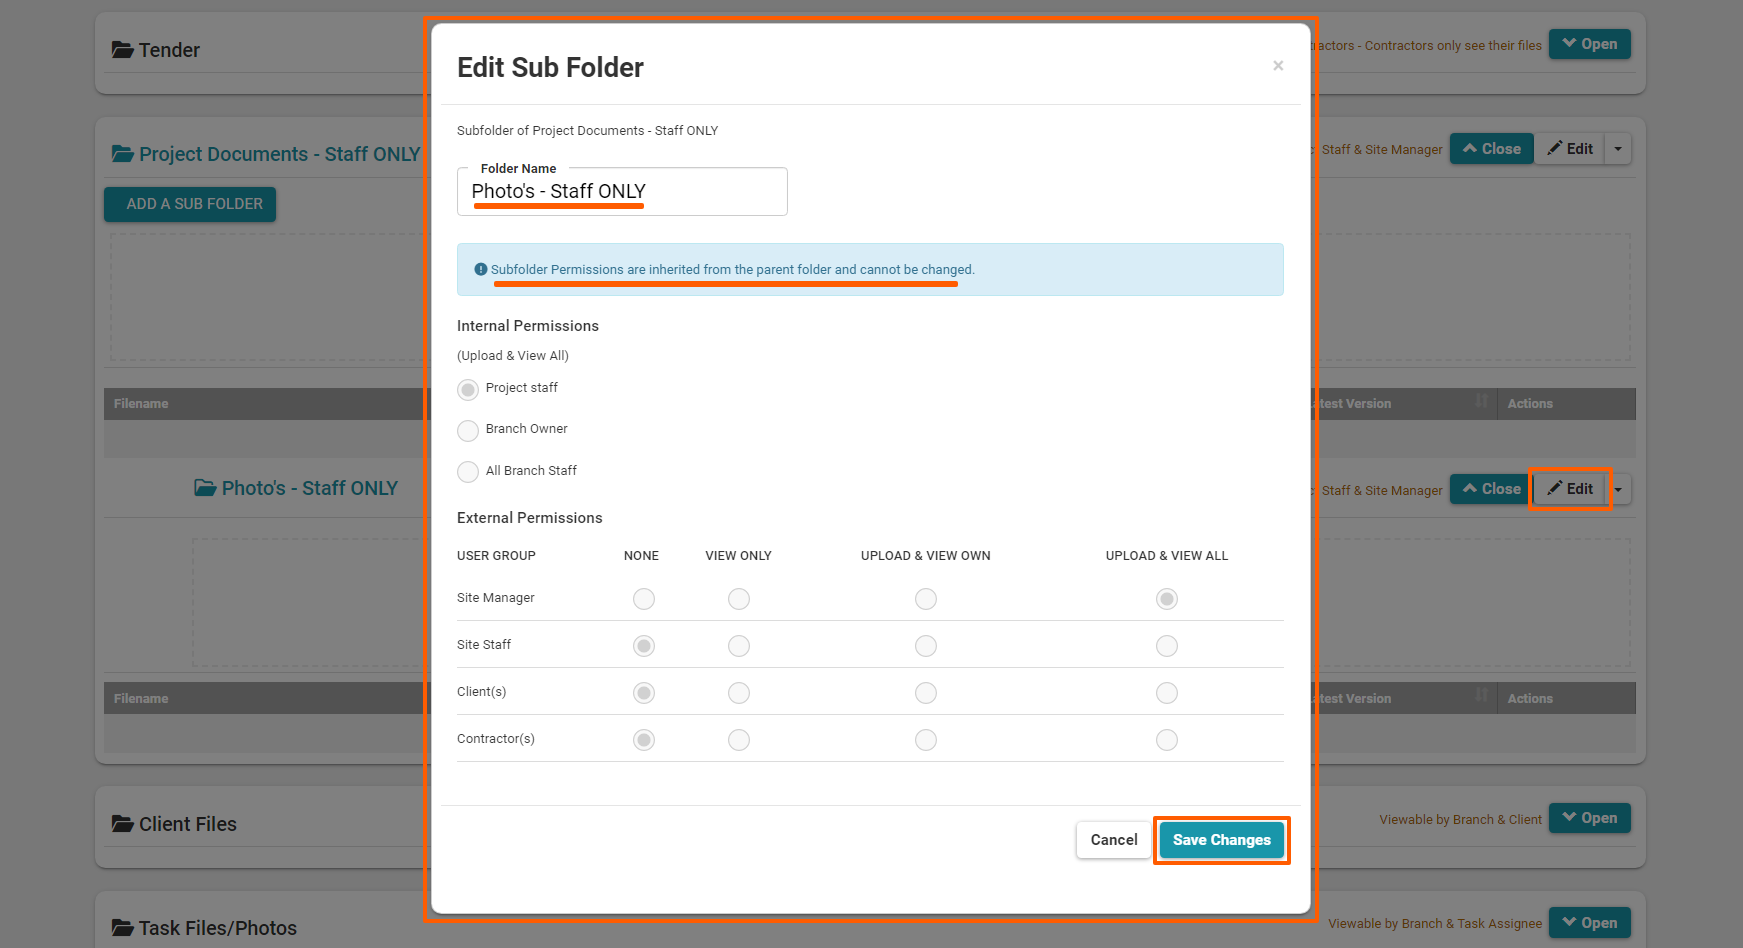Click the Folder Name input field
This screenshot has height=948, width=1743.
(x=622, y=191)
